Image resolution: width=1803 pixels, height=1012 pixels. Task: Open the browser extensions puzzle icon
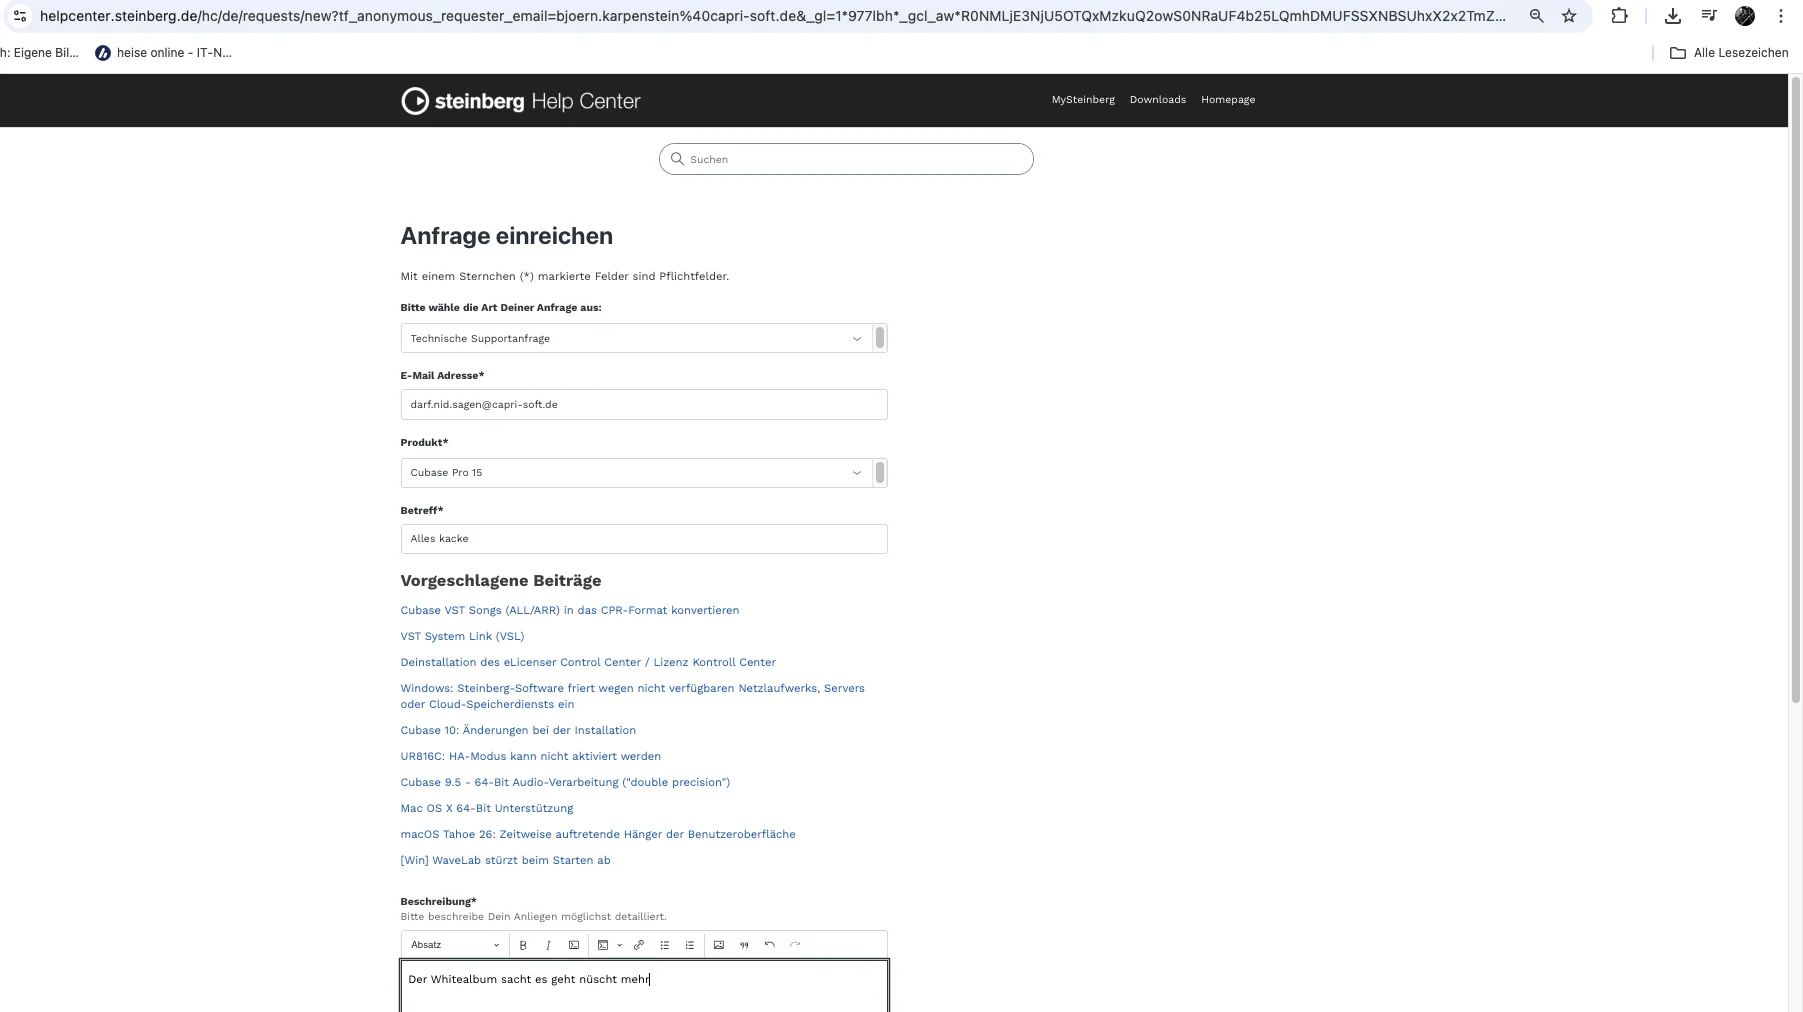1619,16
